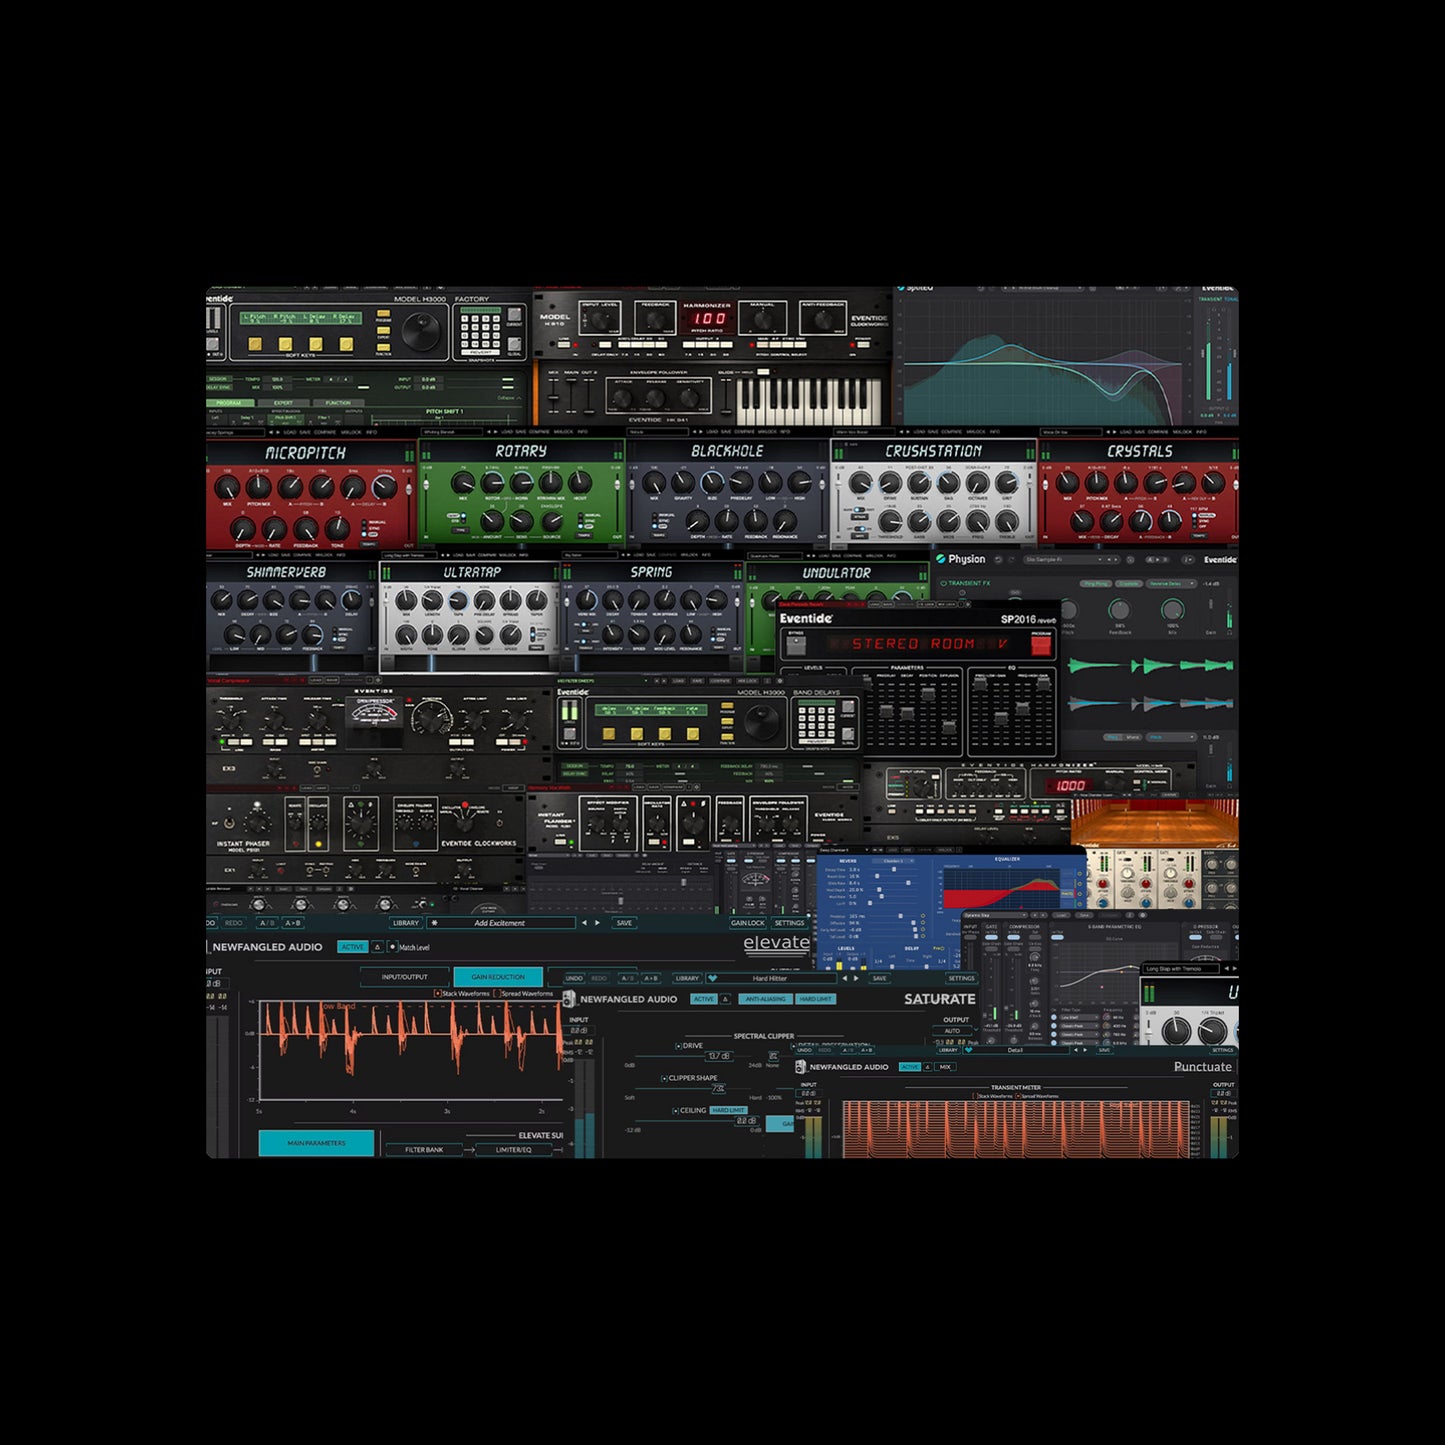This screenshot has height=1445, width=1445.
Task: Click the previous preset arrow in Saturate
Action: point(845,978)
